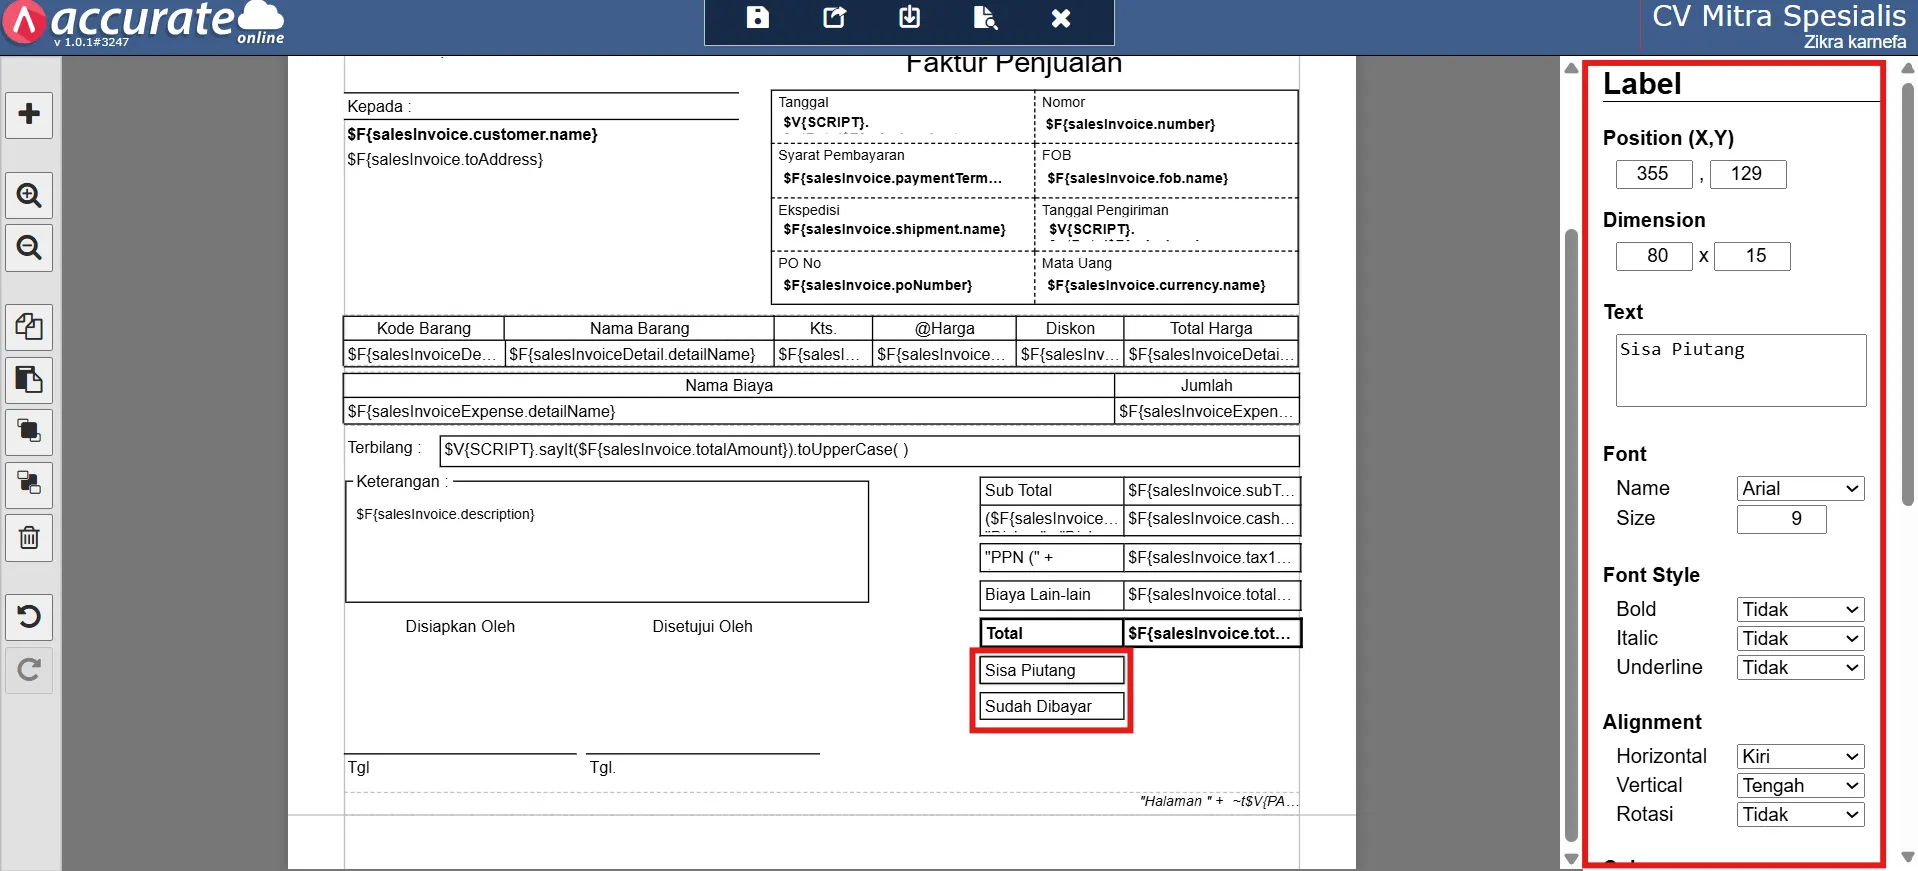The height and width of the screenshot is (871, 1918).
Task: Click the save floppy disk icon
Action: (x=757, y=18)
